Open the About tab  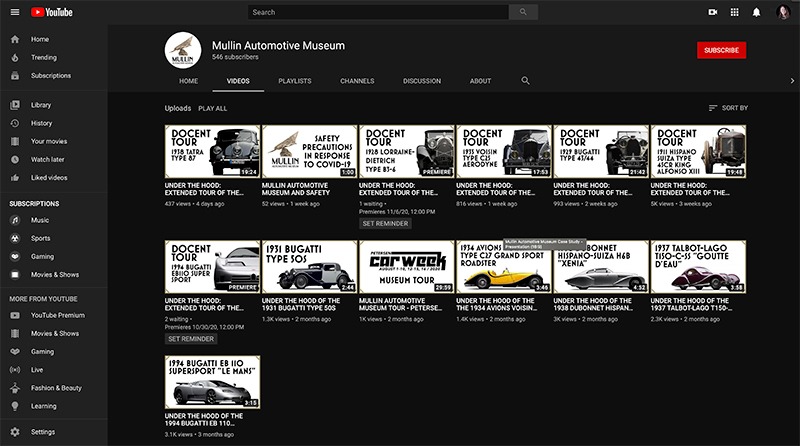pos(481,81)
